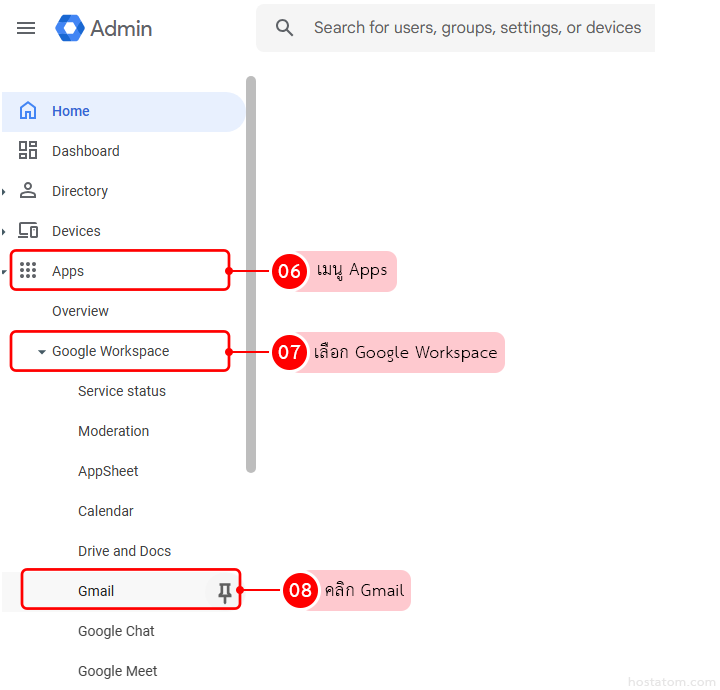Image resolution: width=720 pixels, height=690 pixels.
Task: Toggle the pin next to Gmail
Action: click(x=225, y=592)
